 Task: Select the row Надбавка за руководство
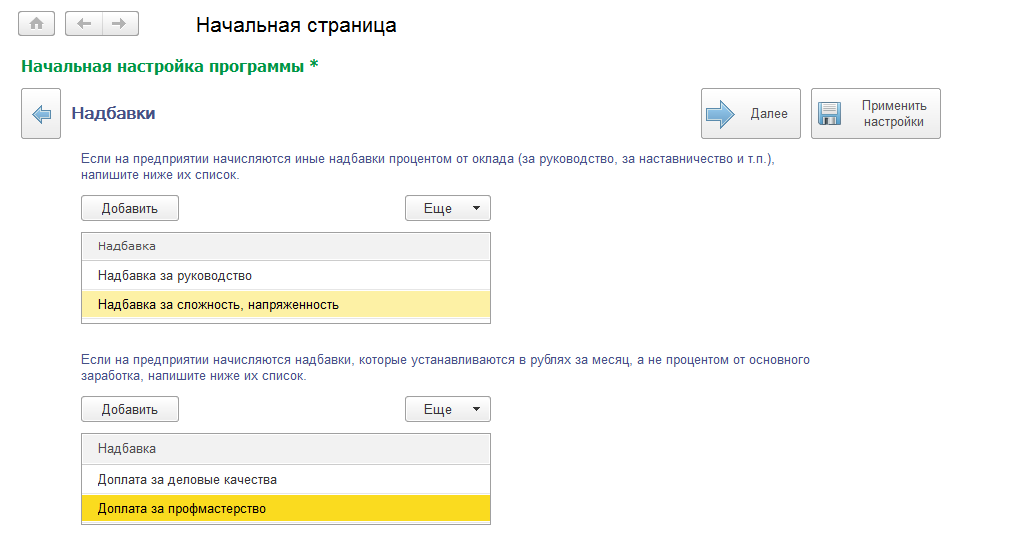click(285, 275)
